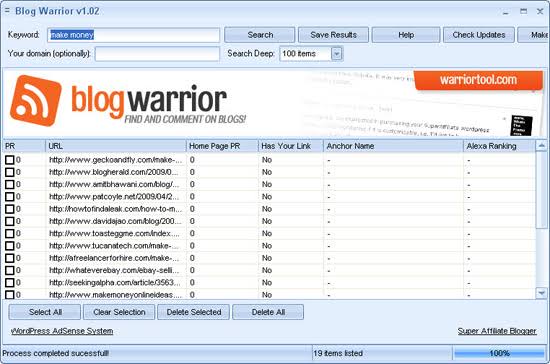Viewport: 550px width, 364px height.
Task: Select the http://seekingalpha.com/article/3563... URL cell
Action: click(115, 283)
